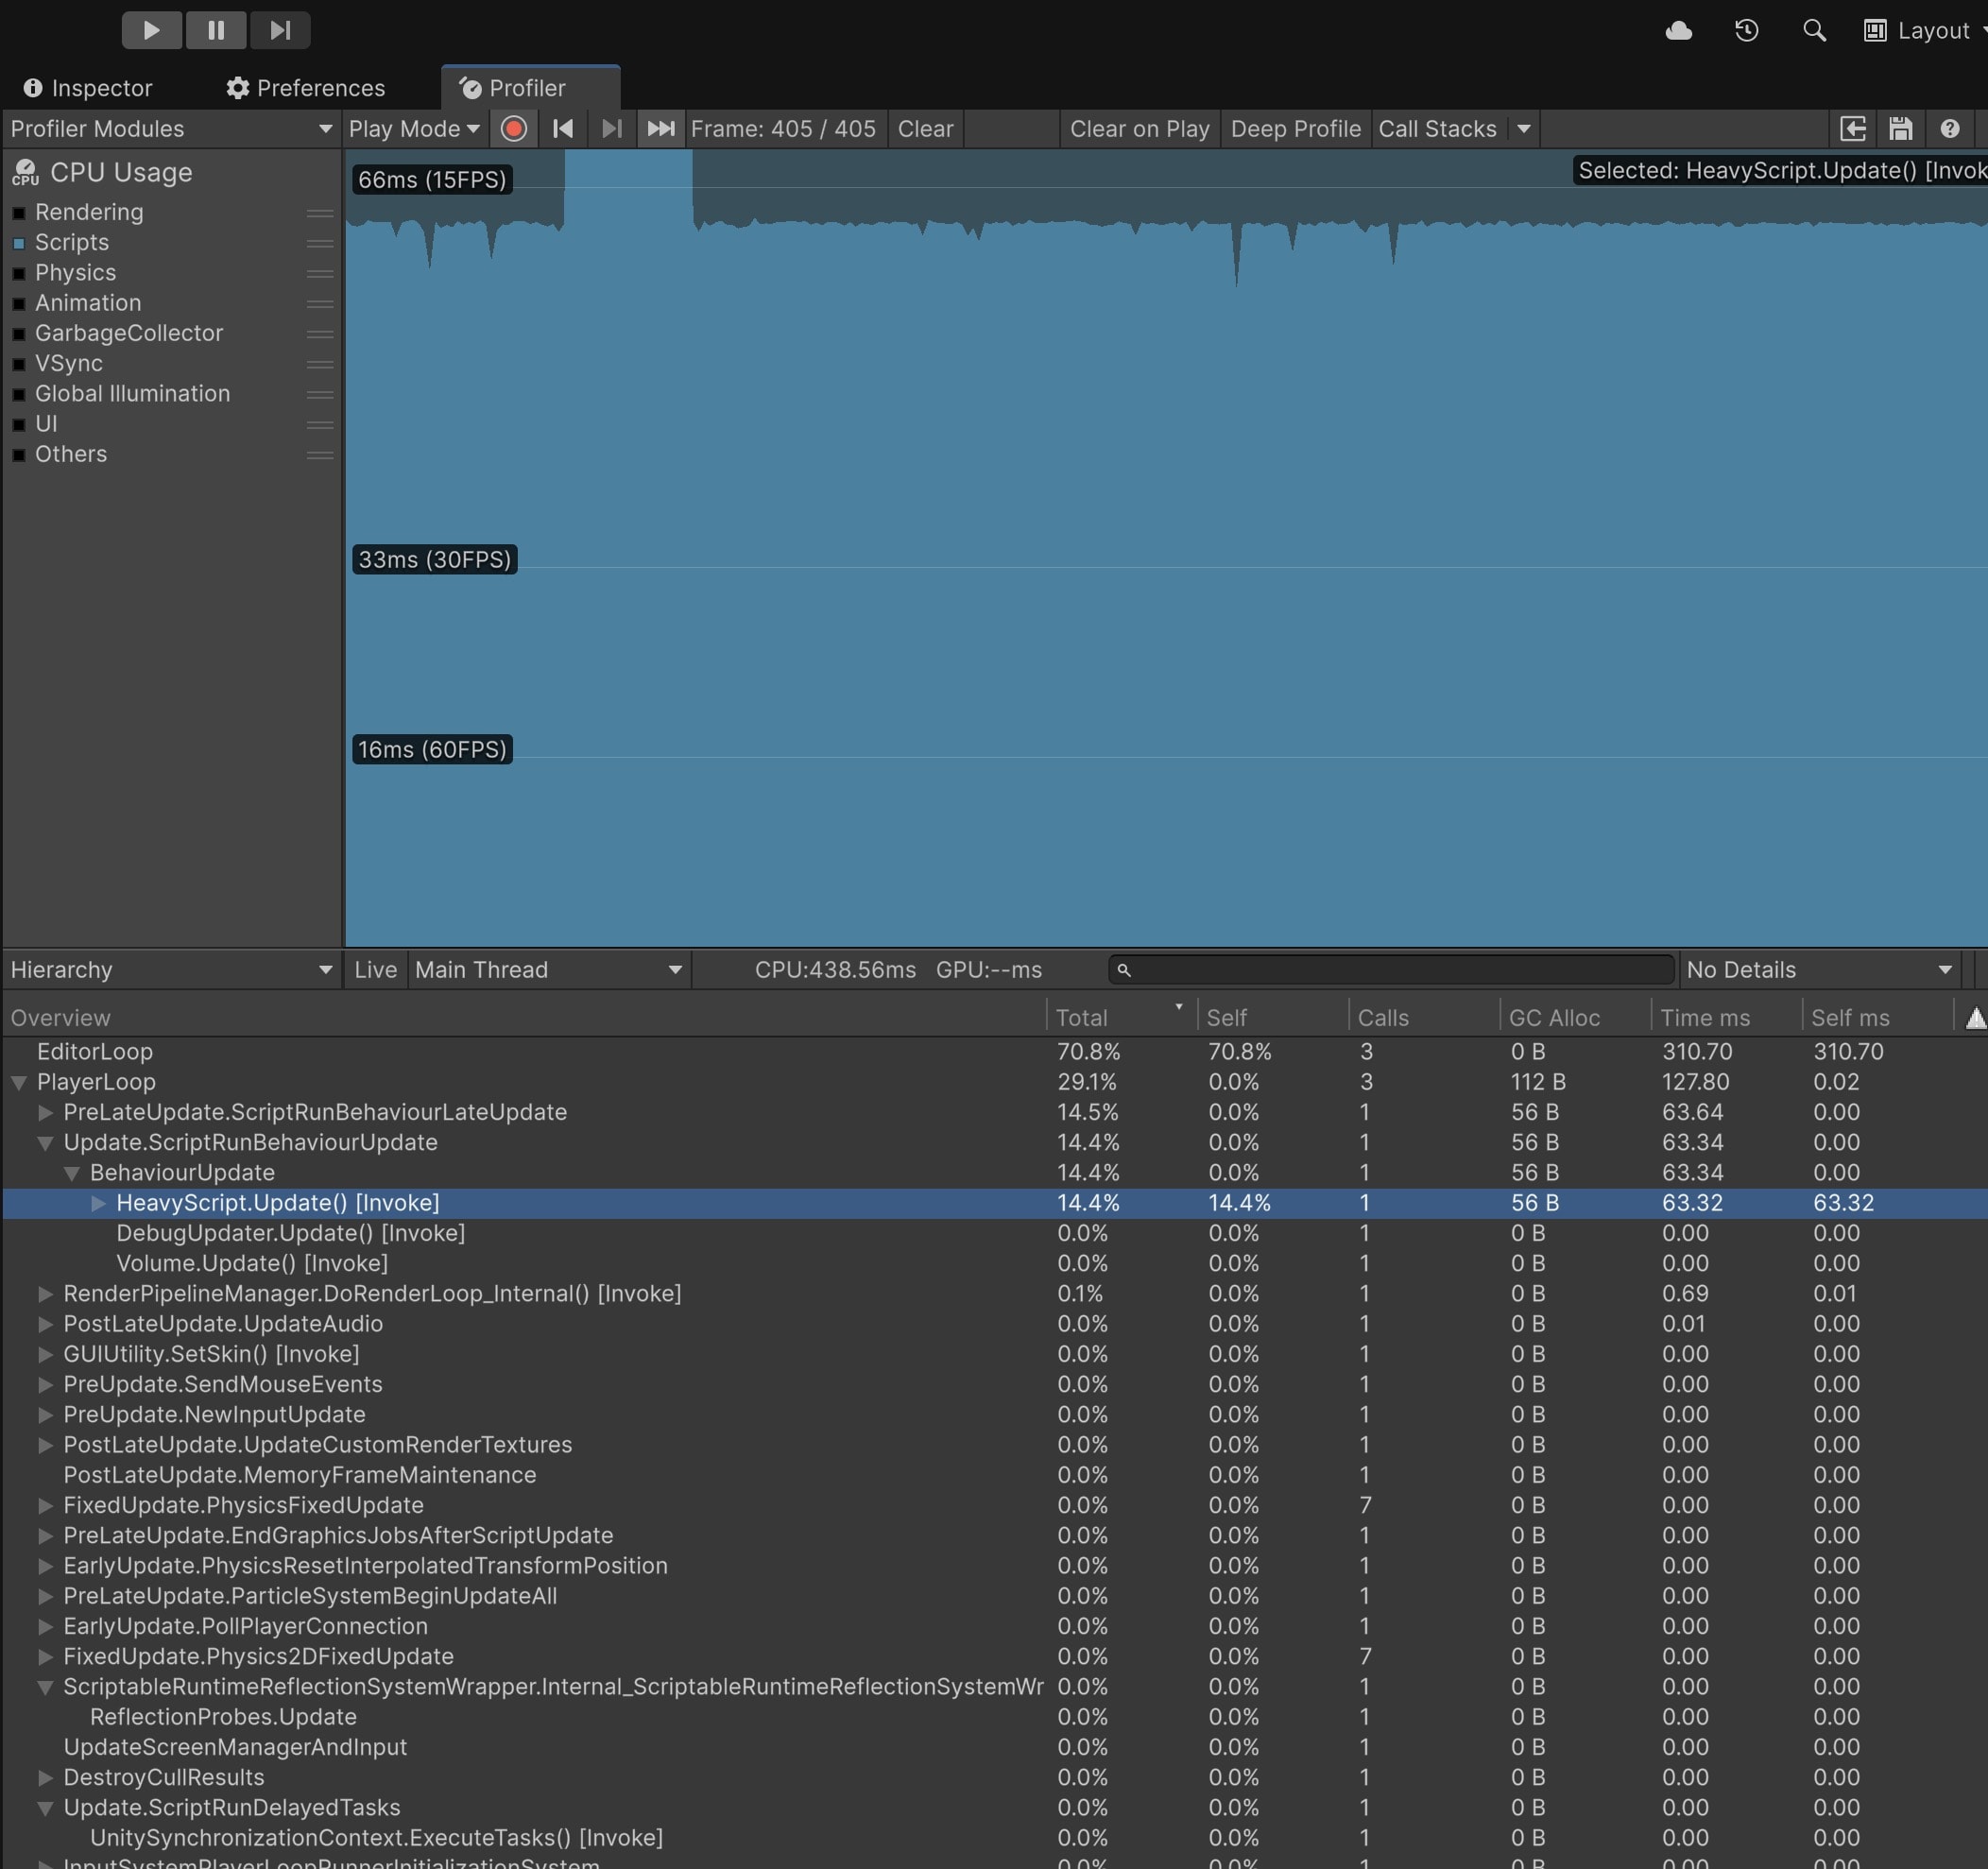
Task: Click the load profiler data icon
Action: coord(1852,129)
